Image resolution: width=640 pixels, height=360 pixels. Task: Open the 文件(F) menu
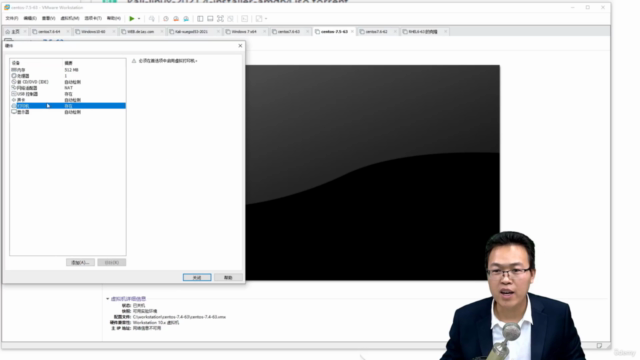coord(12,18)
